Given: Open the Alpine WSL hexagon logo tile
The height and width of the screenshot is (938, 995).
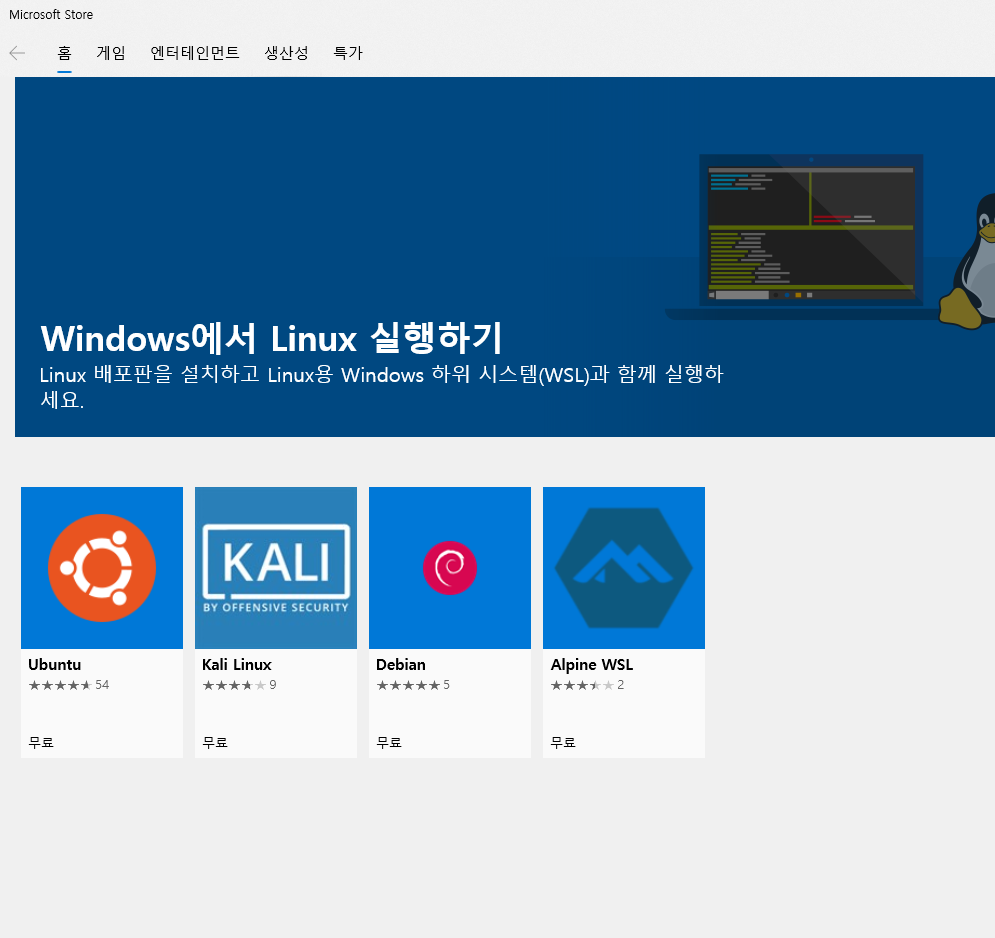Looking at the screenshot, I should 624,567.
